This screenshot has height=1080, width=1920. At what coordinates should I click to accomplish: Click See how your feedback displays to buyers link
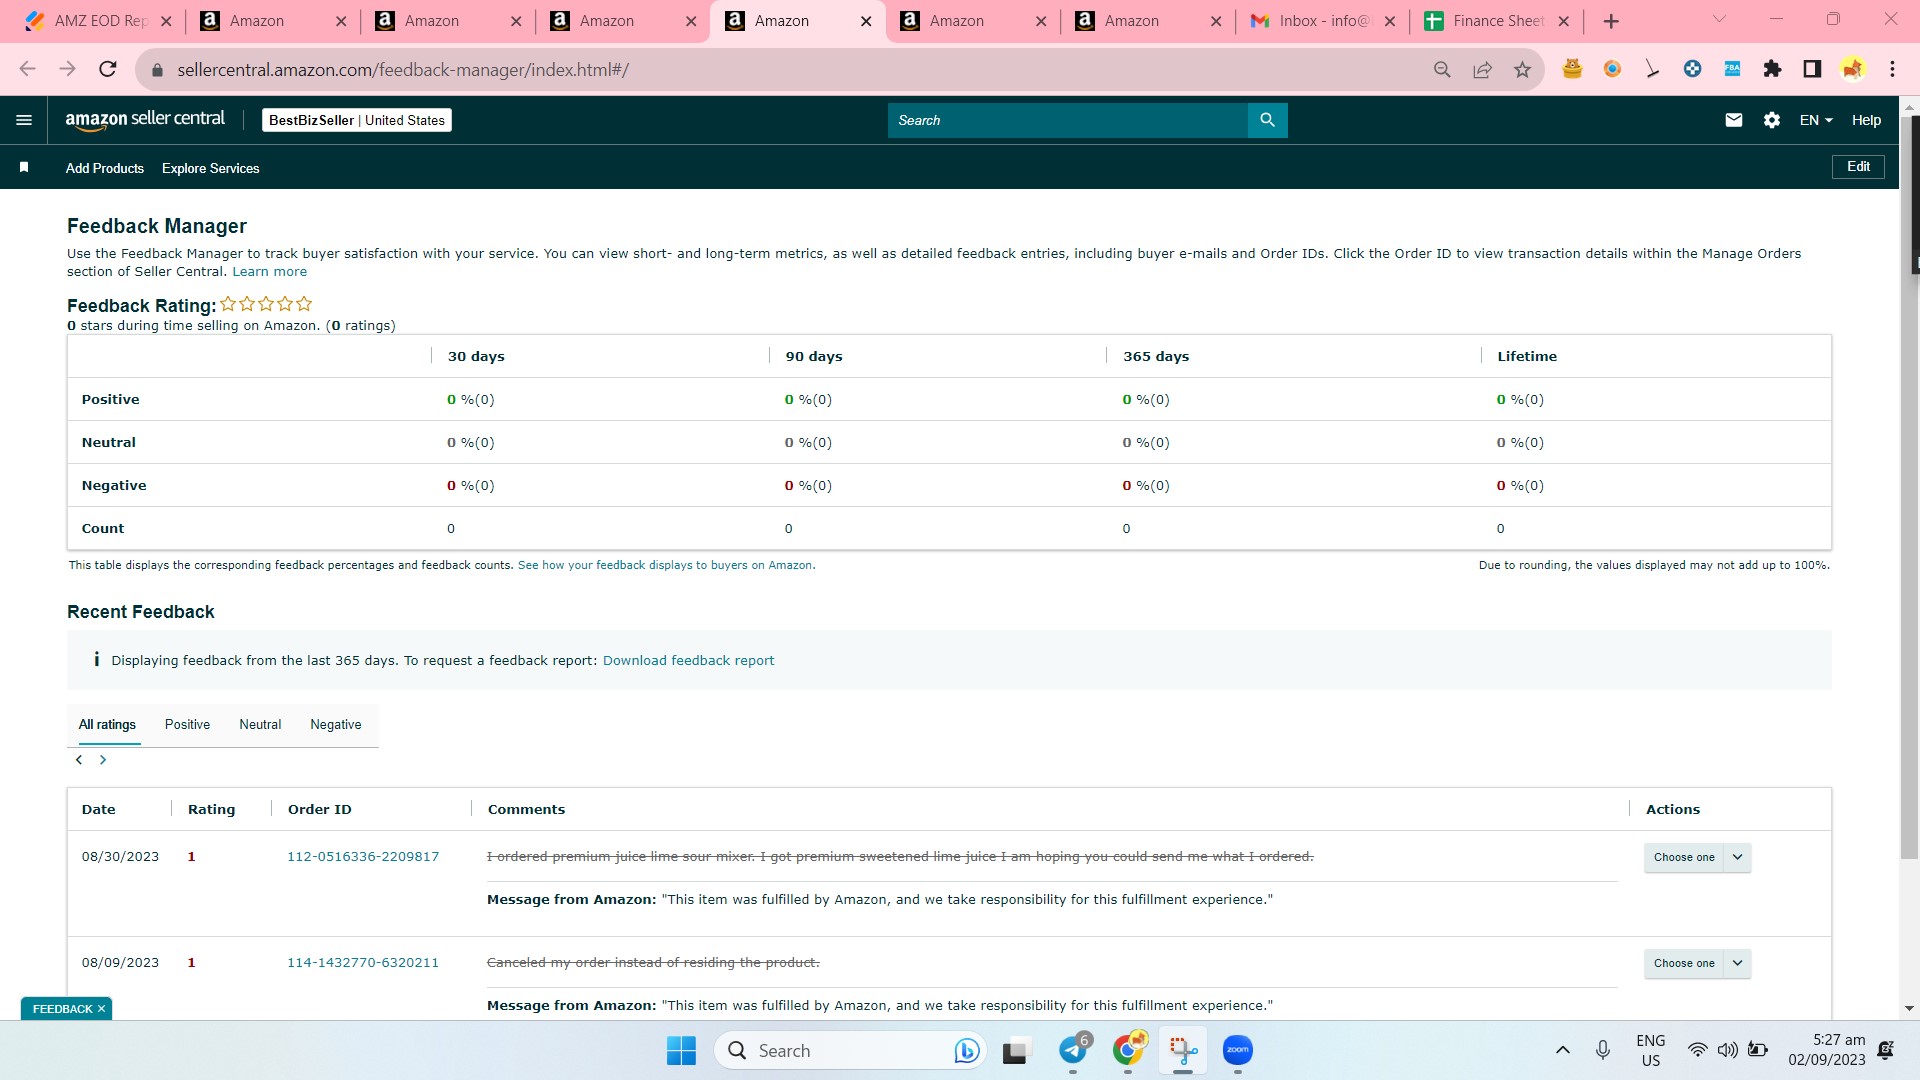click(x=665, y=566)
